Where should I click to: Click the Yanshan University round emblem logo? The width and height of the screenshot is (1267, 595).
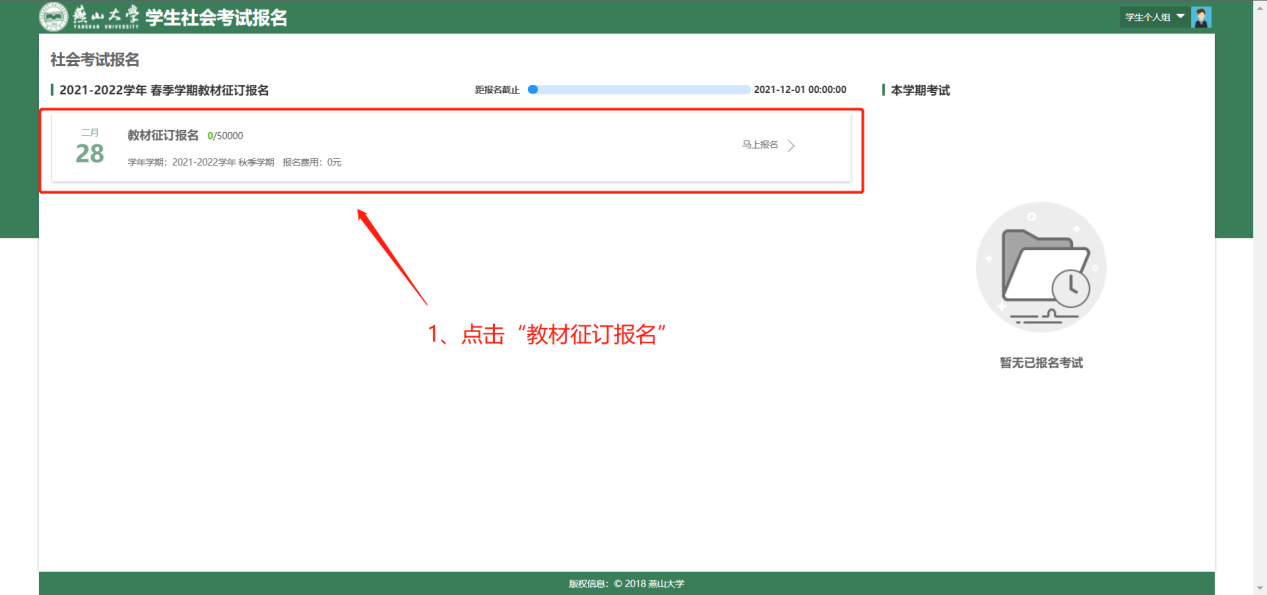(54, 17)
